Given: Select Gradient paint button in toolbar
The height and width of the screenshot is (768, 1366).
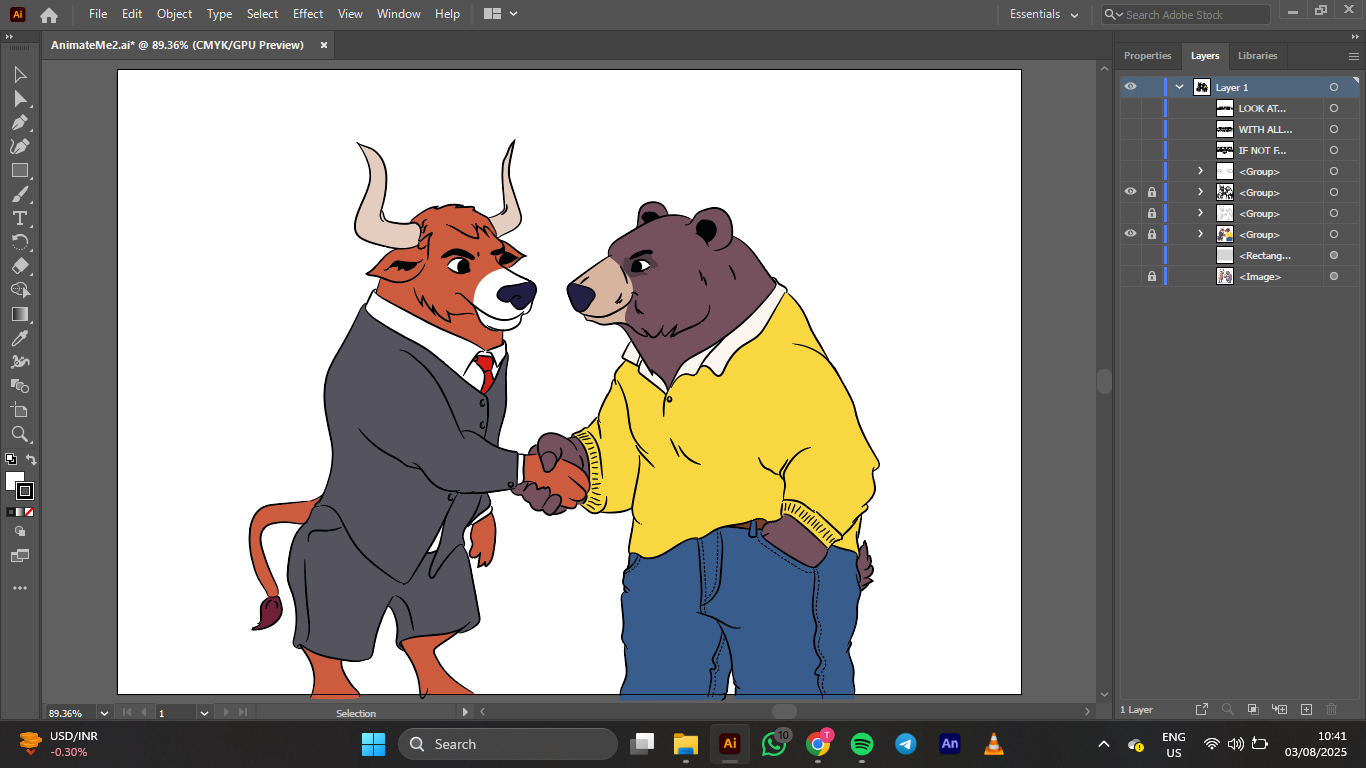Looking at the screenshot, I should pyautogui.click(x=20, y=512).
